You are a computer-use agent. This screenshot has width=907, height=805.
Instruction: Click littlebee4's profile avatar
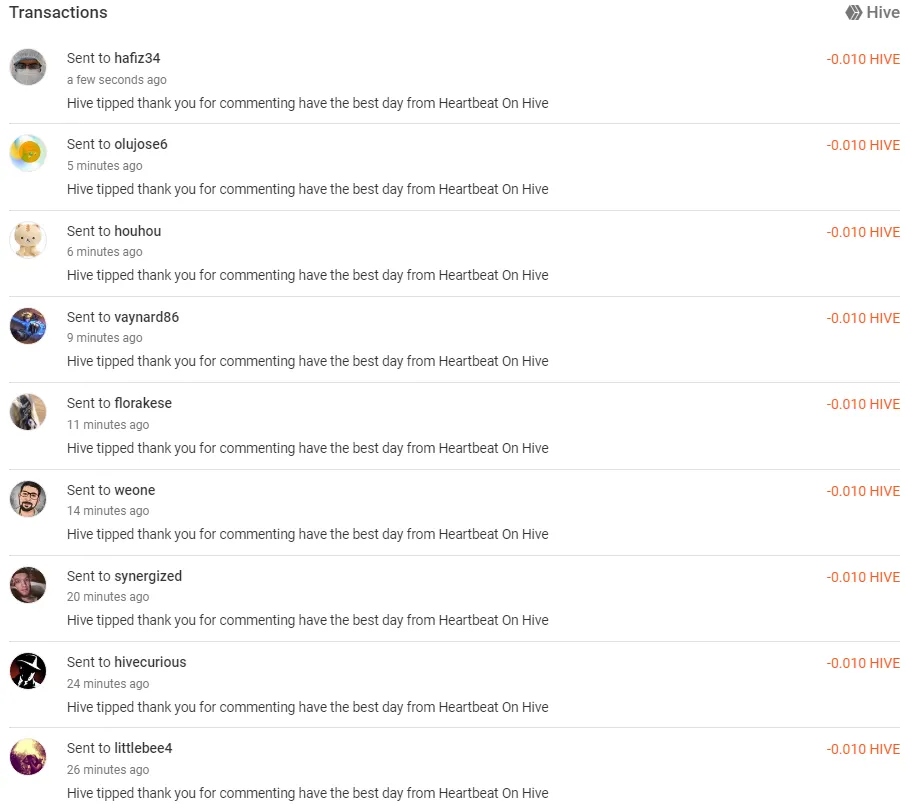(x=28, y=757)
